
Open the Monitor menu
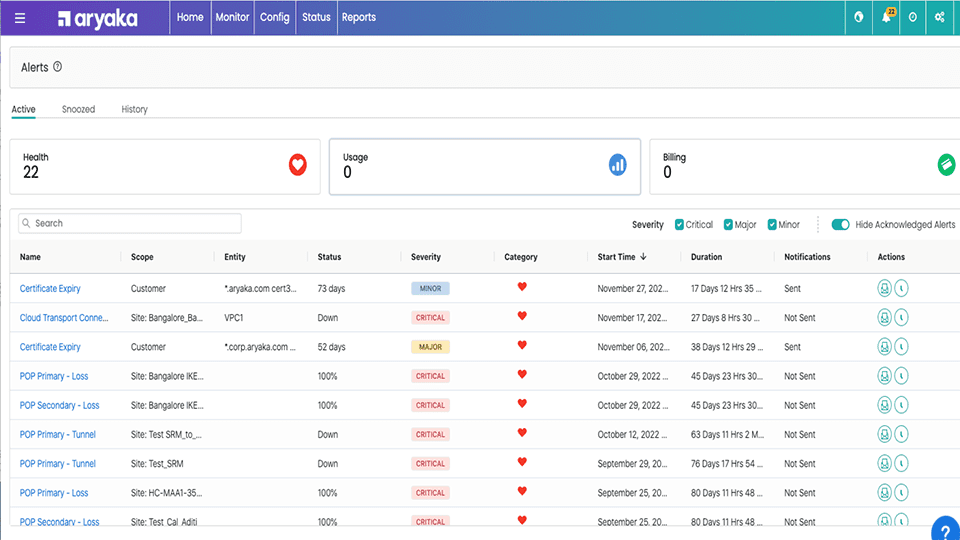tap(232, 17)
